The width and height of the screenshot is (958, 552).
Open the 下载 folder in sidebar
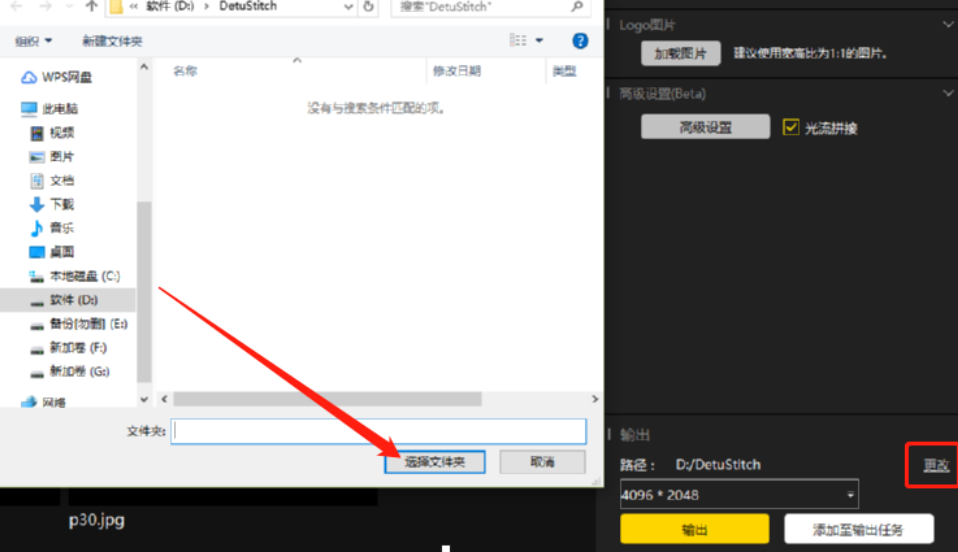(52, 204)
